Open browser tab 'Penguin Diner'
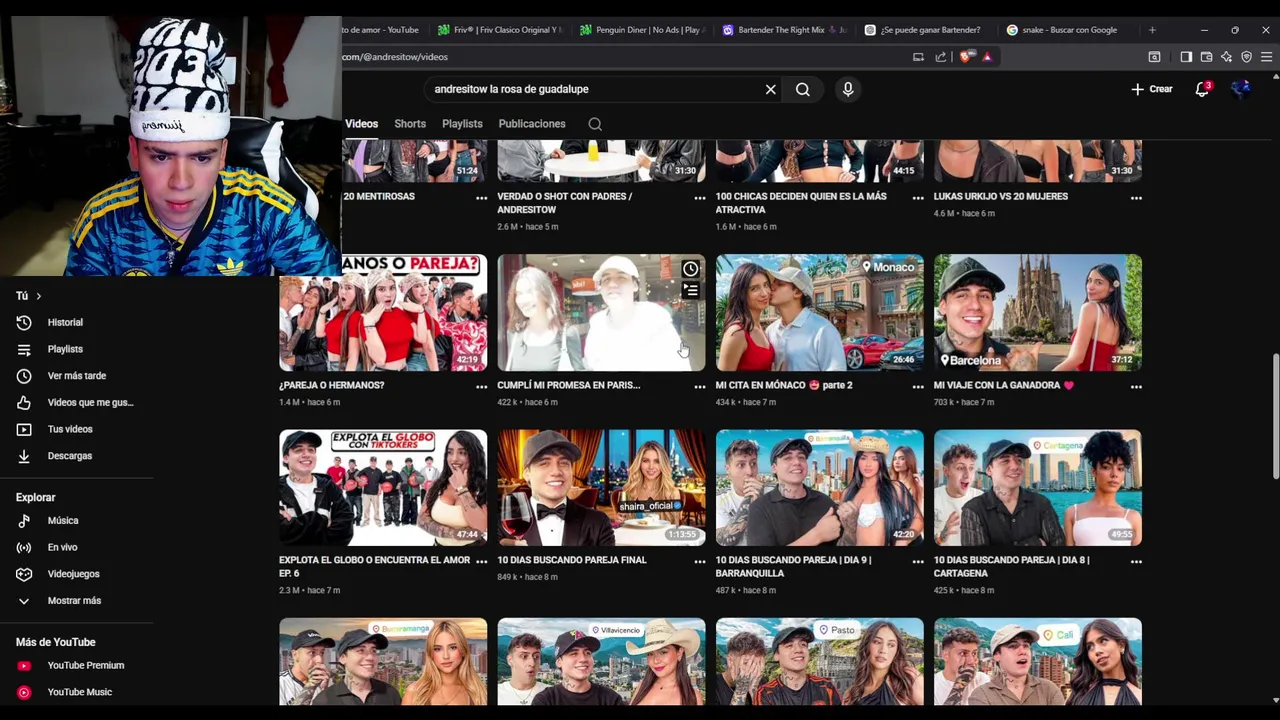 (x=641, y=30)
